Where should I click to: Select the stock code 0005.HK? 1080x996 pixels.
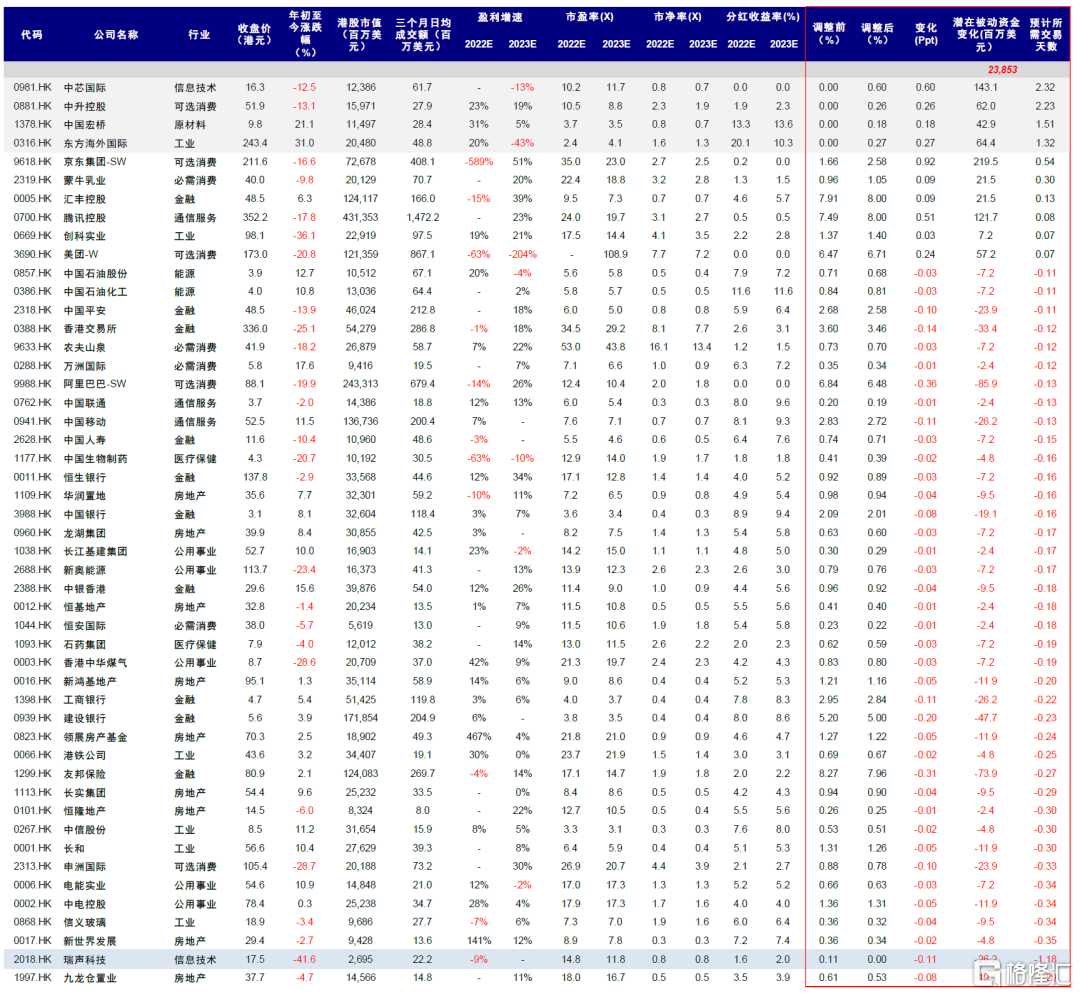(x=32, y=199)
